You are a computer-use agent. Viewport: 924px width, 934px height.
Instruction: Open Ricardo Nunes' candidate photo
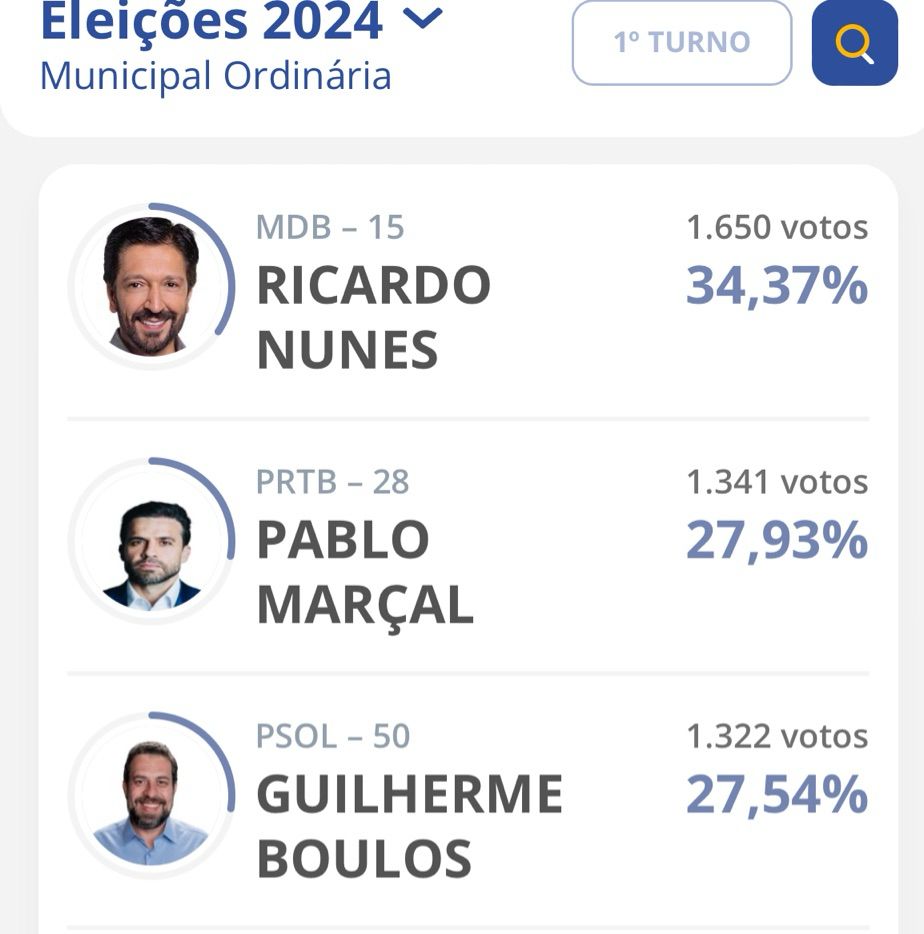click(151, 287)
